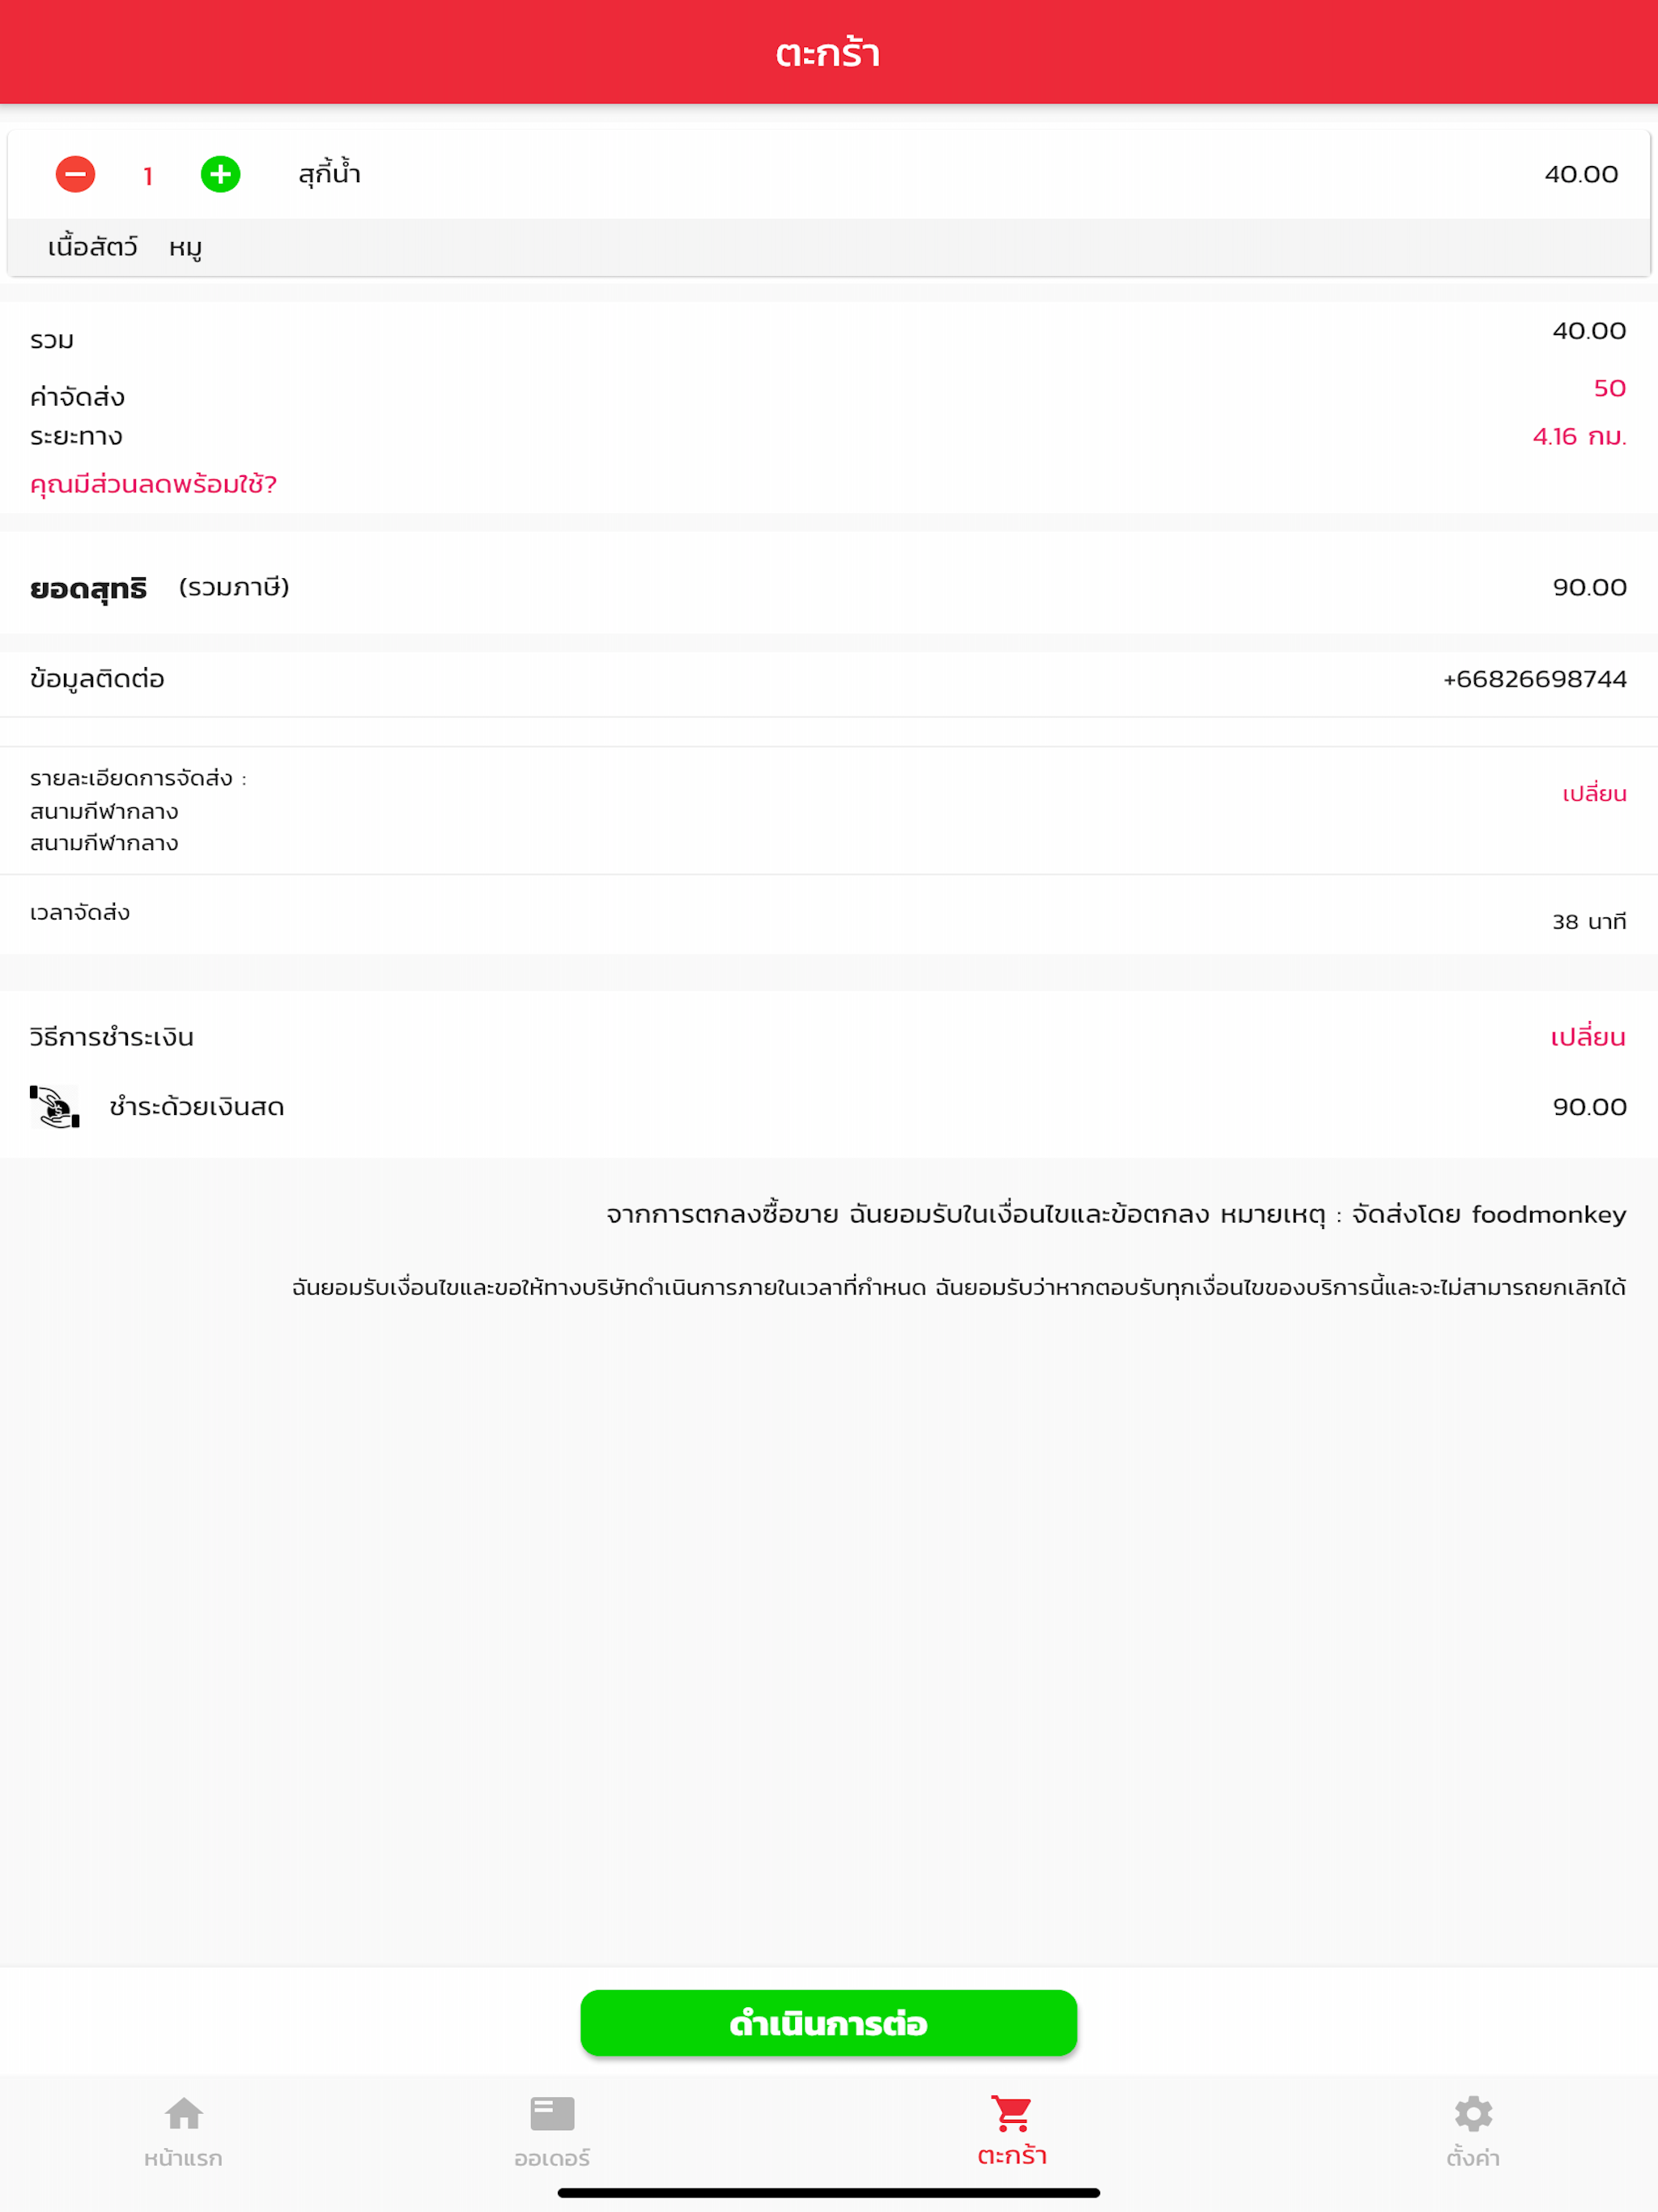Open the ข้อมูลติดต่อ contact info row

pos(829,679)
